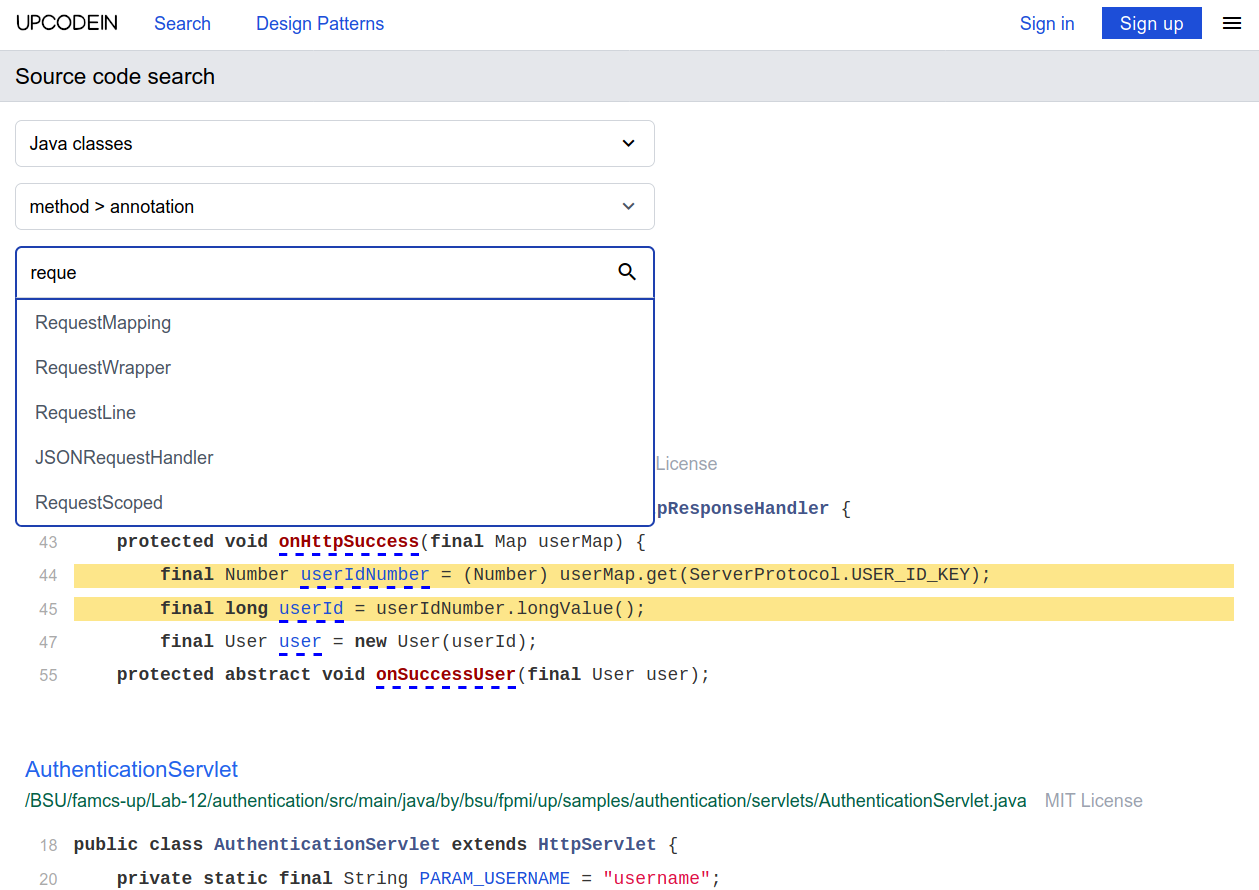Click line number 55
Image resolution: width=1259 pixels, height=890 pixels.
point(48,675)
